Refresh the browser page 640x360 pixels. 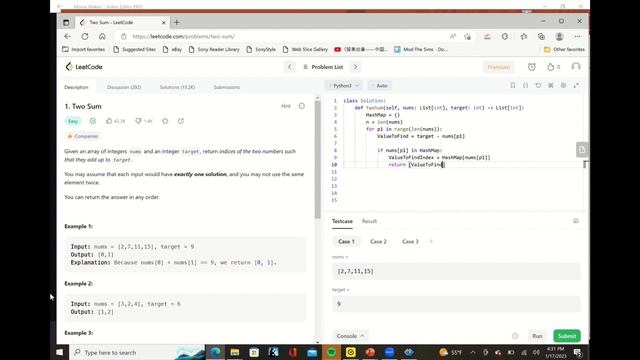point(84,36)
